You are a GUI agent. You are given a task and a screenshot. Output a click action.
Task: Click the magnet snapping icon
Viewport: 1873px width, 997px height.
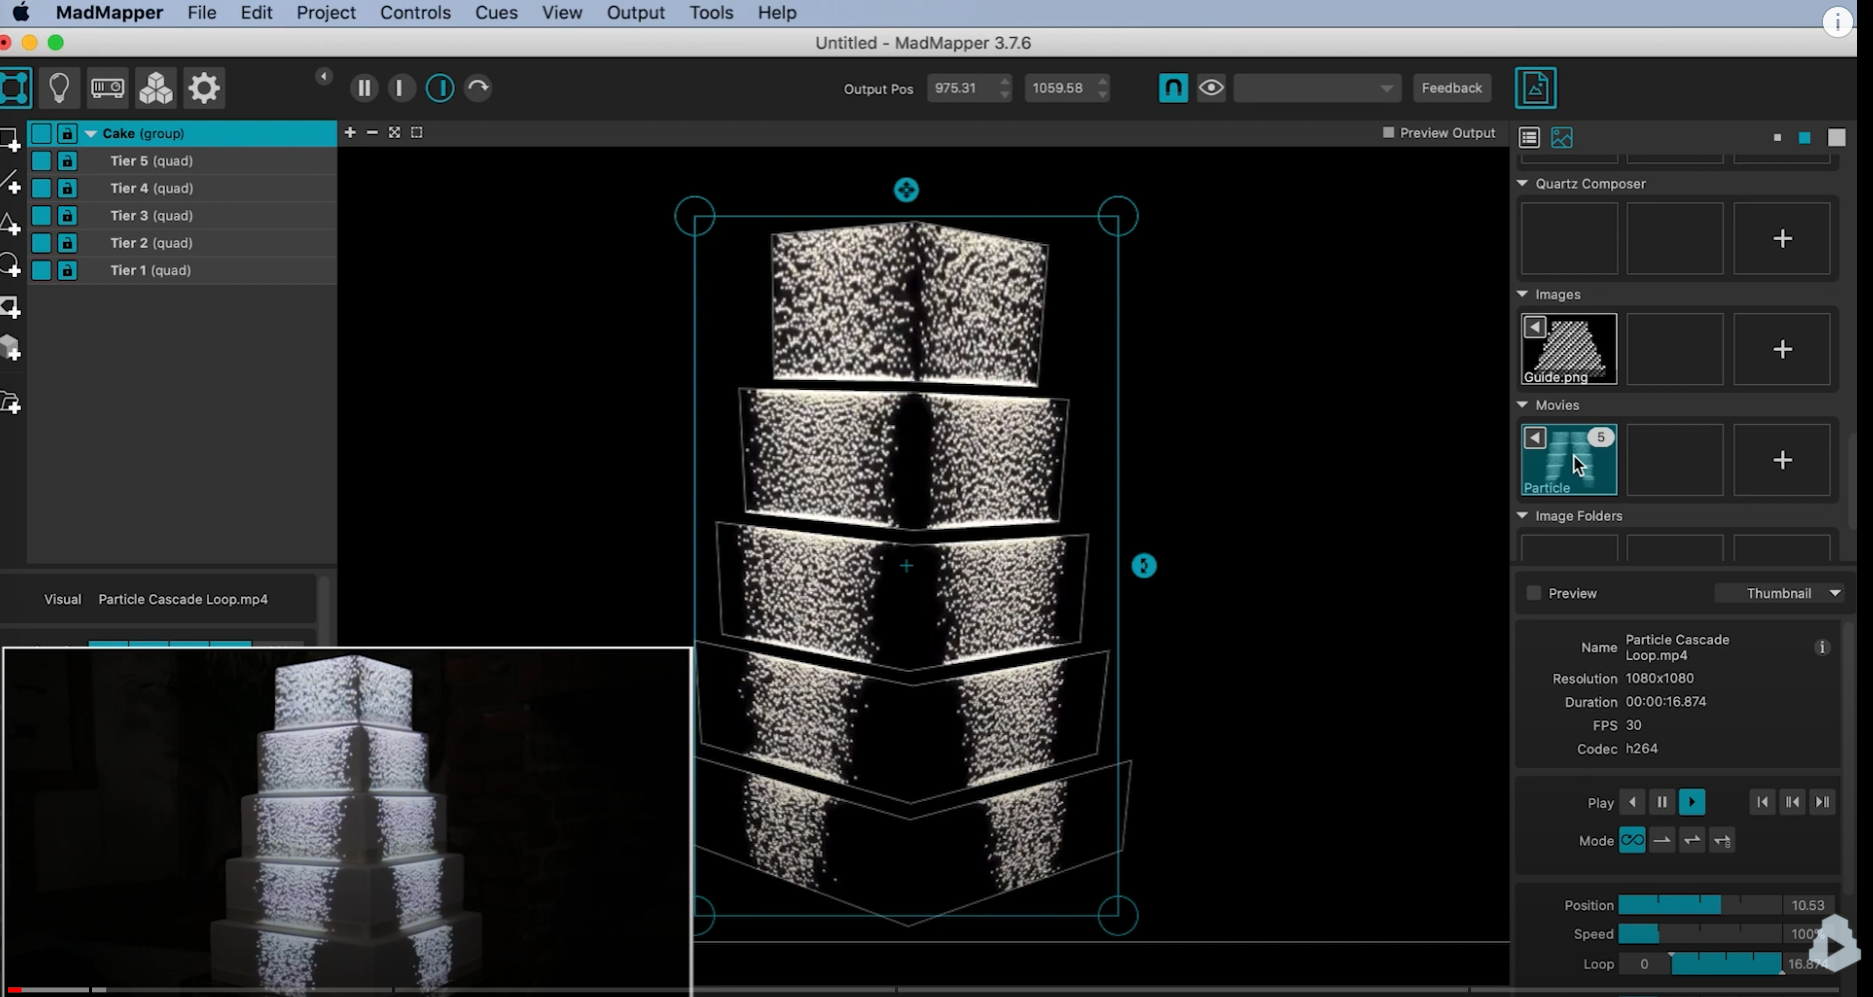(1173, 88)
